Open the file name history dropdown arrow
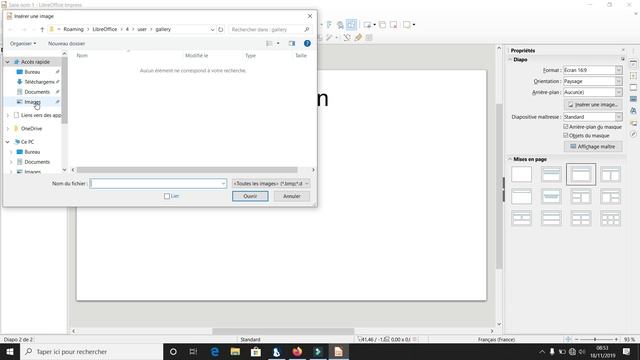Viewport: 640px width, 360px height. [223, 184]
